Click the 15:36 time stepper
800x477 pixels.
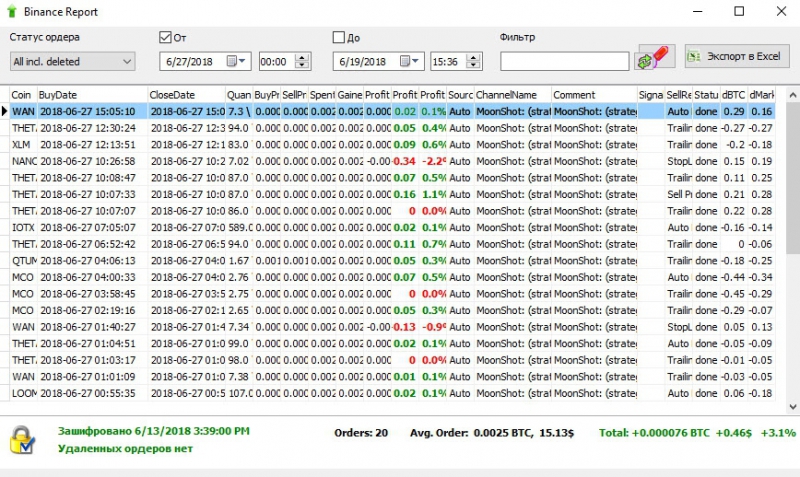[x=473, y=61]
